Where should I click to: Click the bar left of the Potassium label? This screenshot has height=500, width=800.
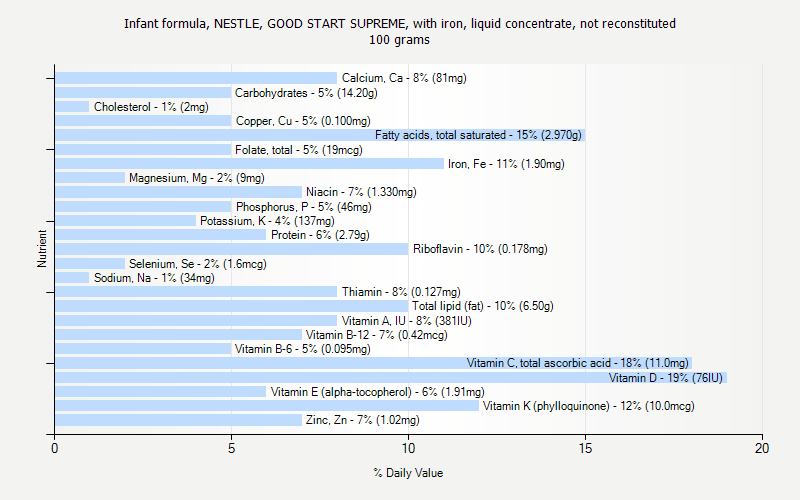pos(126,221)
